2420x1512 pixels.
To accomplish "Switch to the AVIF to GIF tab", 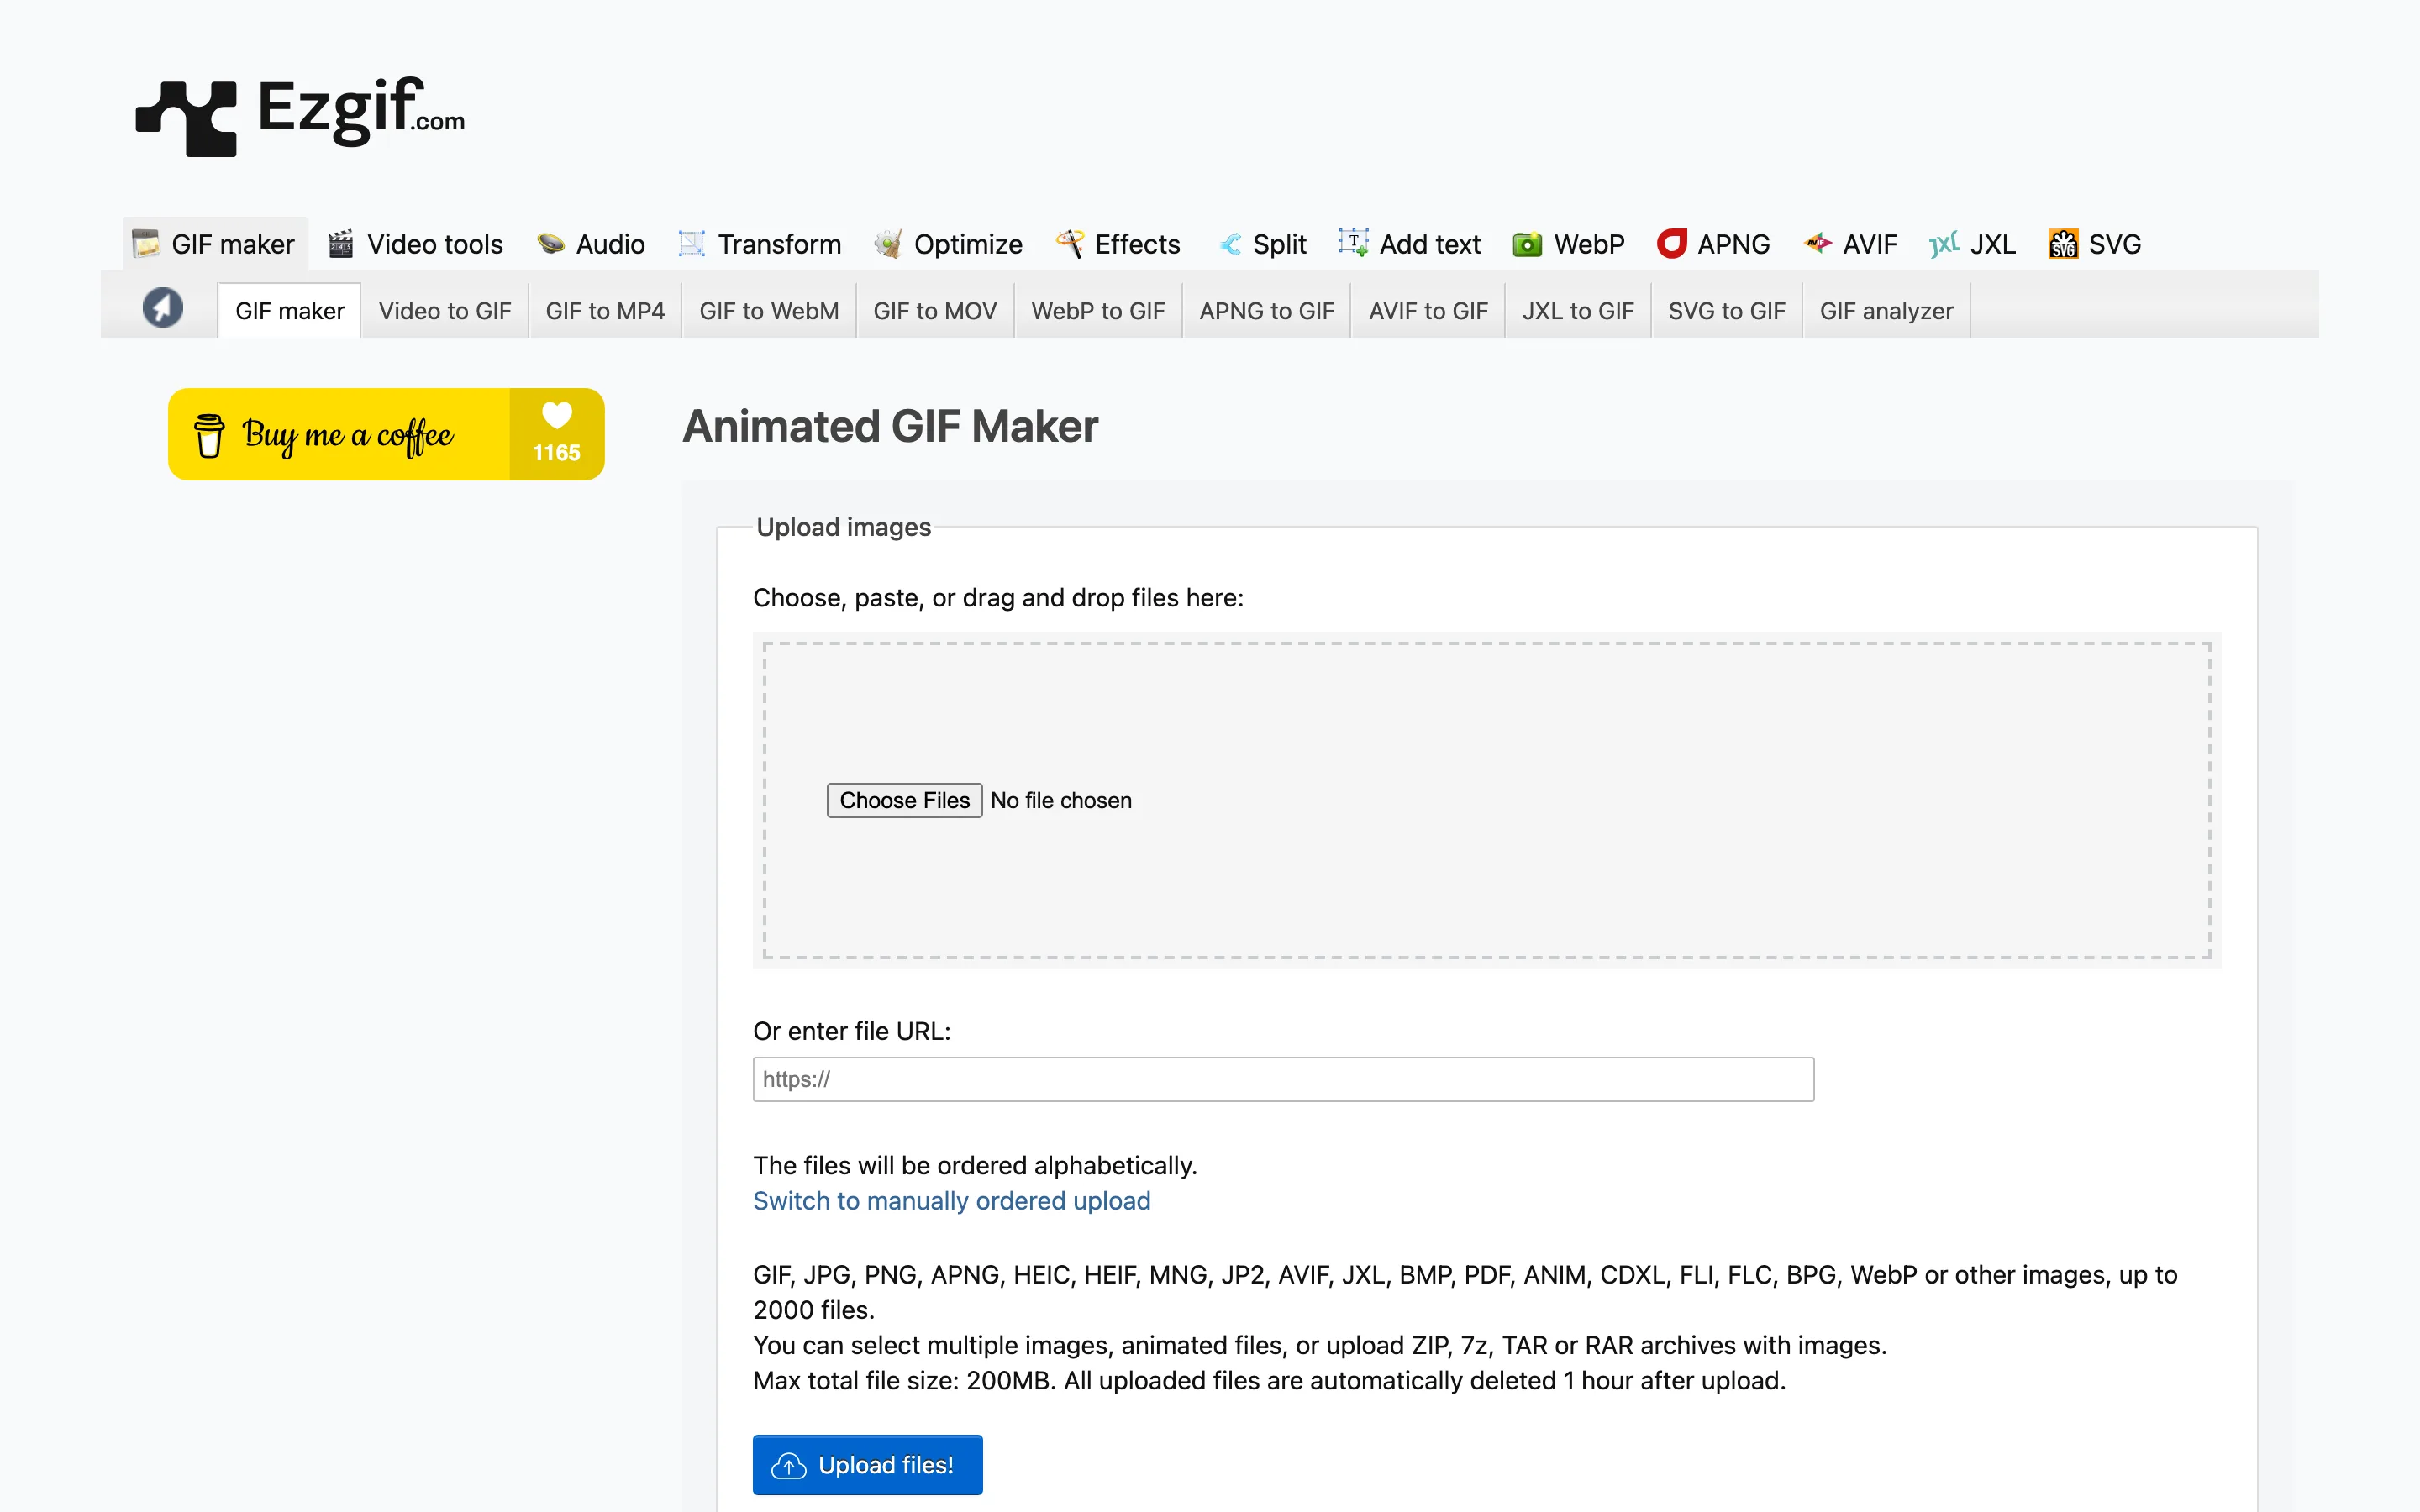I will click(1428, 311).
